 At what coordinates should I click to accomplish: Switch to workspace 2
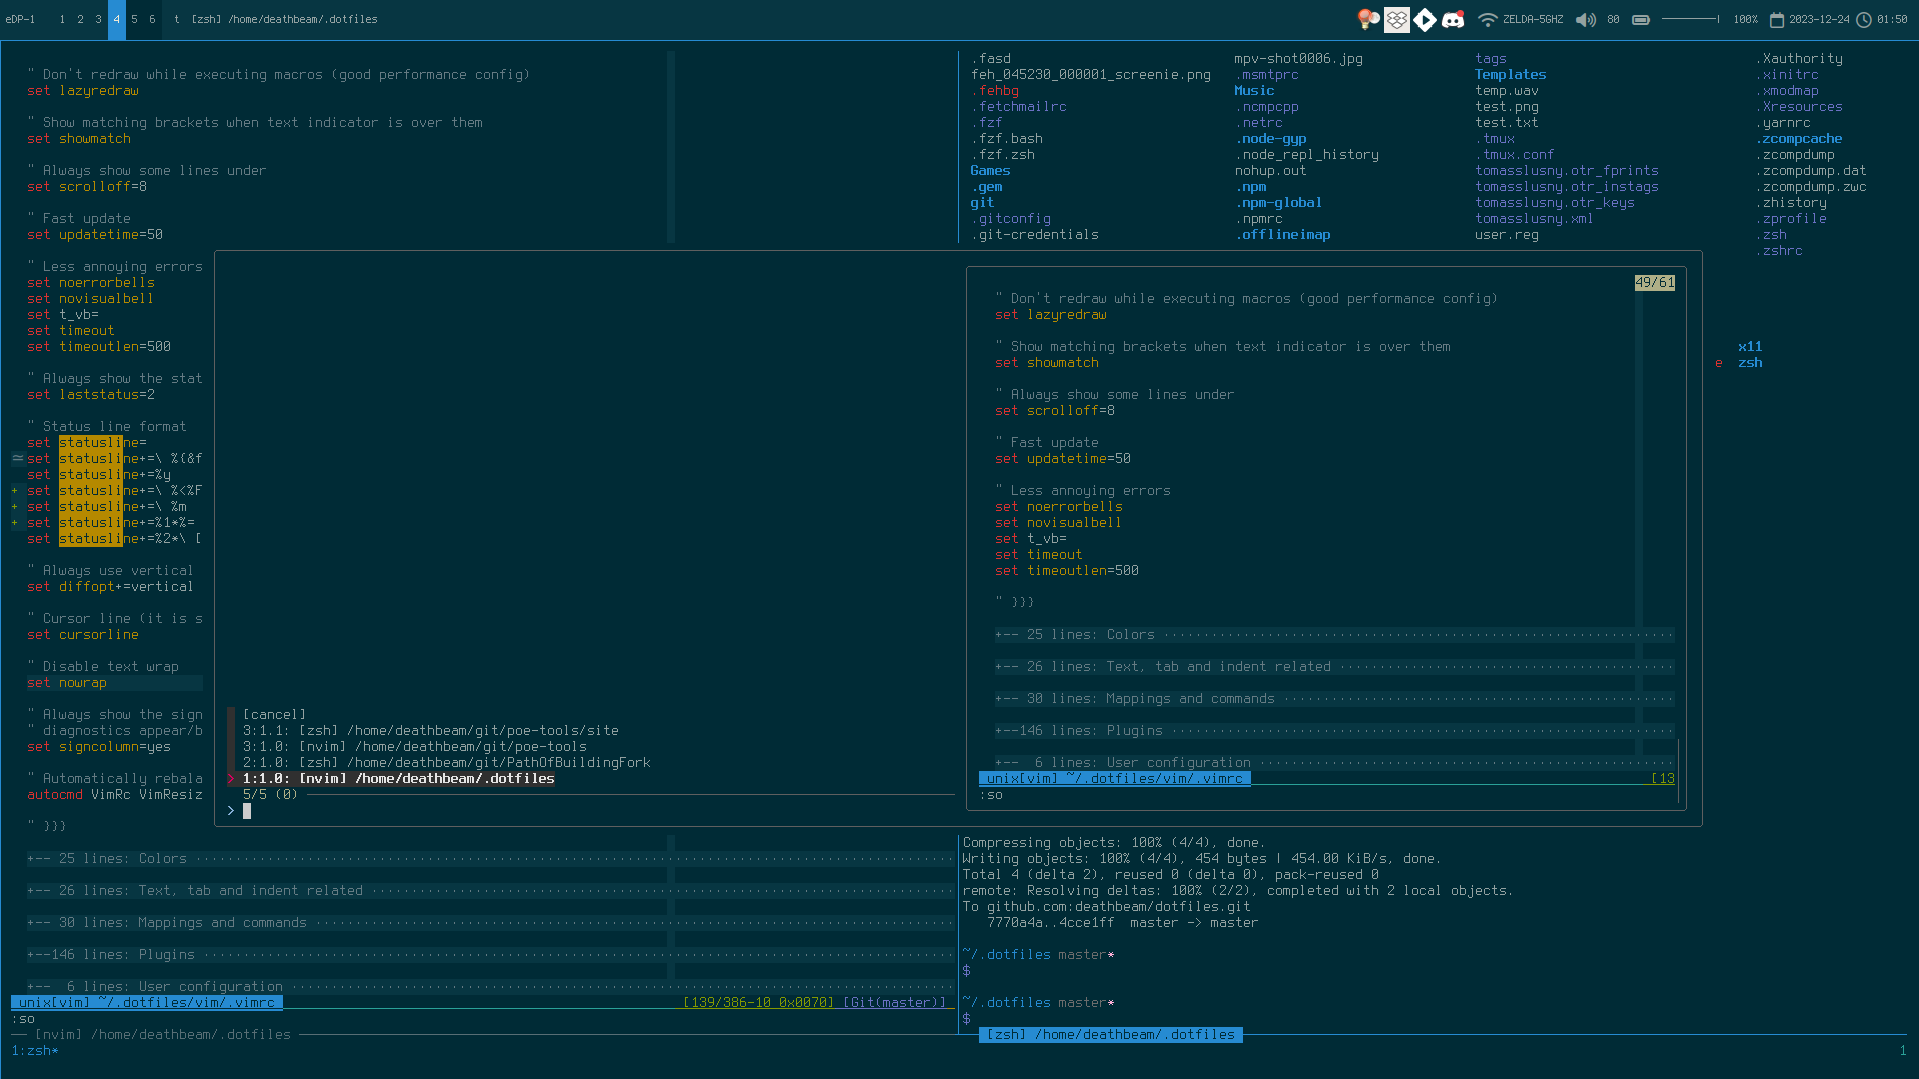pyautogui.click(x=80, y=19)
